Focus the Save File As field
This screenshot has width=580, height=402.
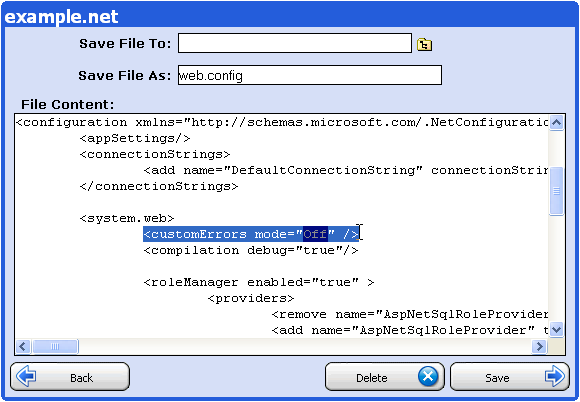coord(310,75)
